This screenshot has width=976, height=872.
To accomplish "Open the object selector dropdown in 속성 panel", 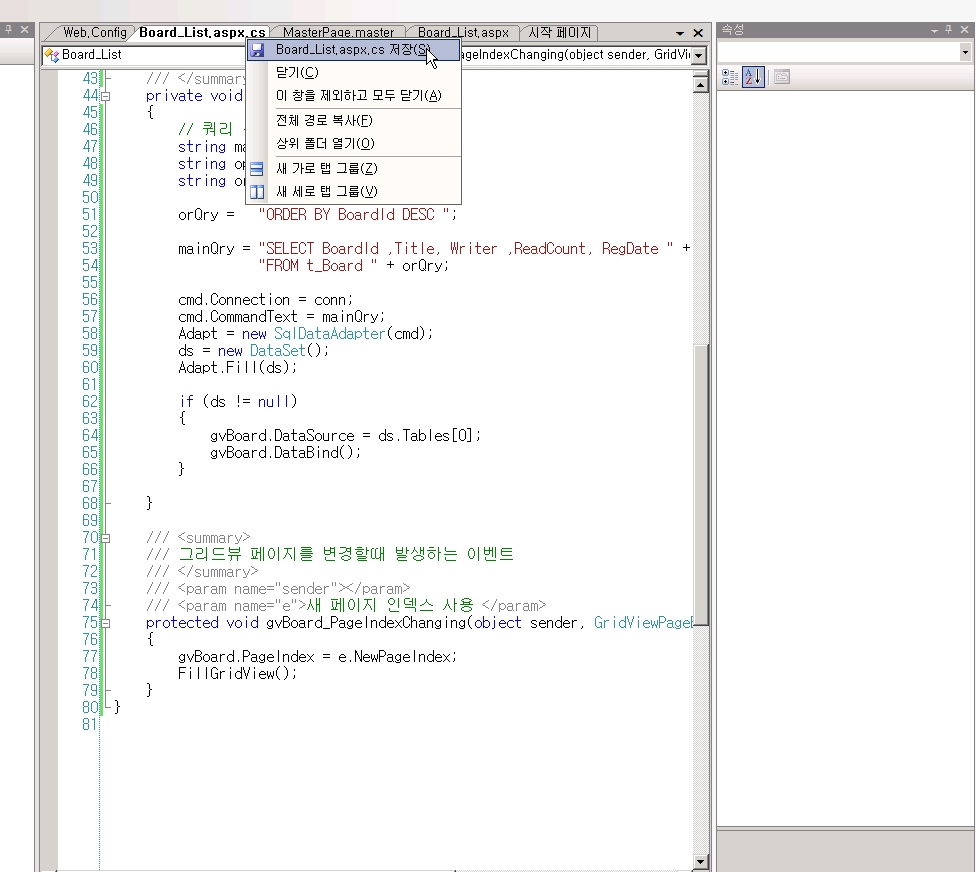I will click(x=965, y=53).
